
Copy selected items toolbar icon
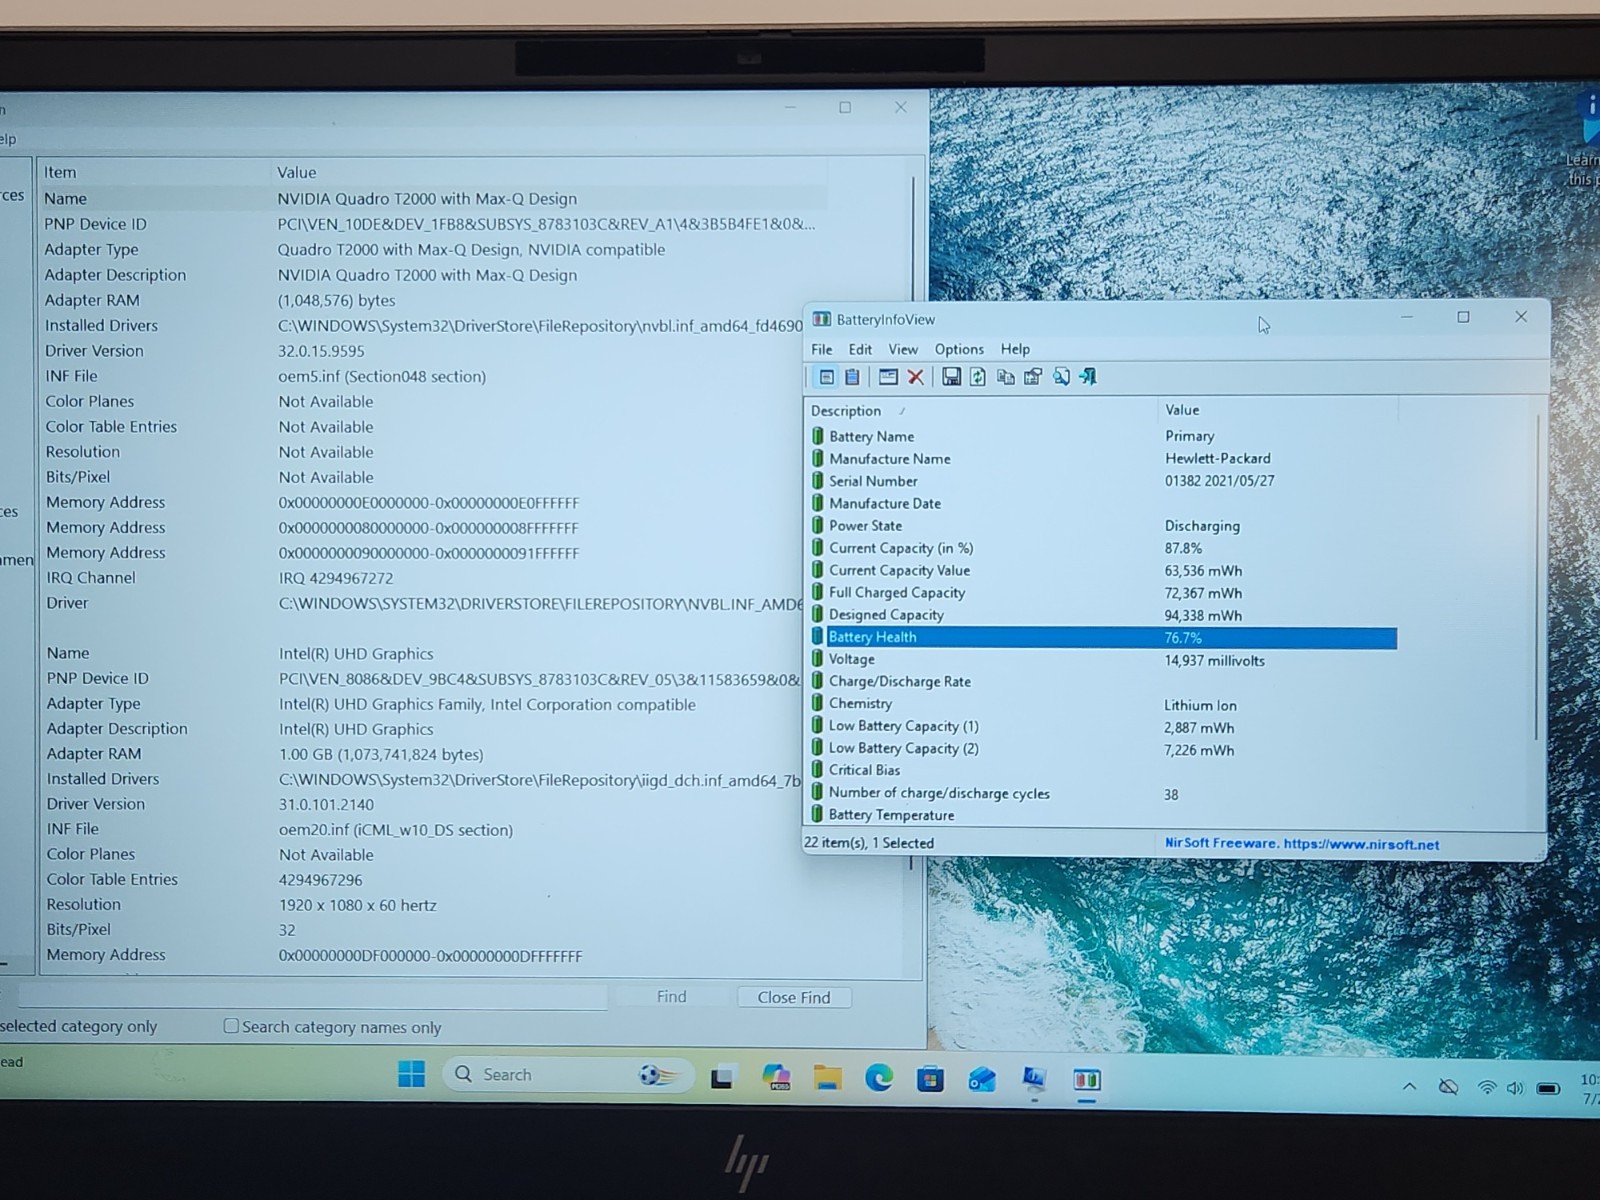[x=1005, y=377]
